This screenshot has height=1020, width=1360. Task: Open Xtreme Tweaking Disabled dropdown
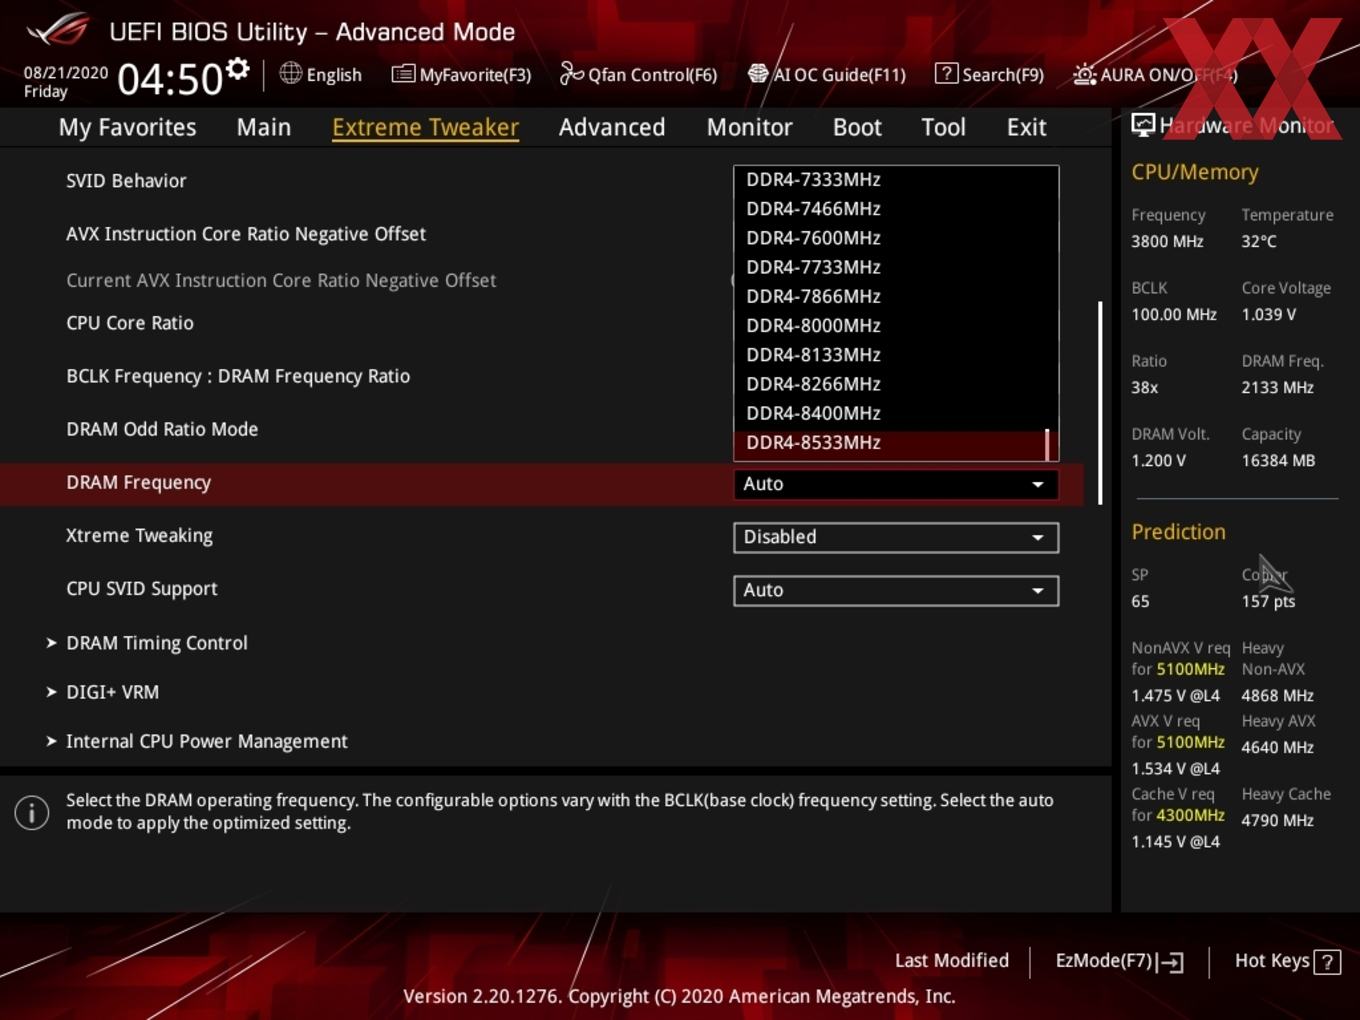coord(895,537)
